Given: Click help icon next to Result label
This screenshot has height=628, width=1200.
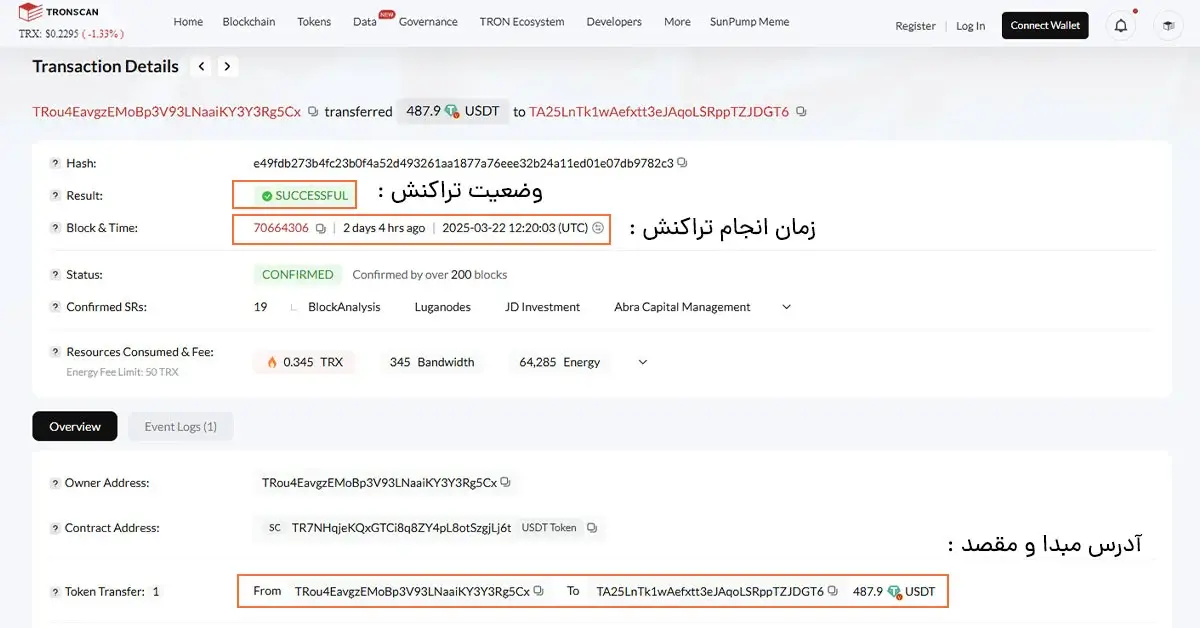Looking at the screenshot, I should click(x=55, y=196).
